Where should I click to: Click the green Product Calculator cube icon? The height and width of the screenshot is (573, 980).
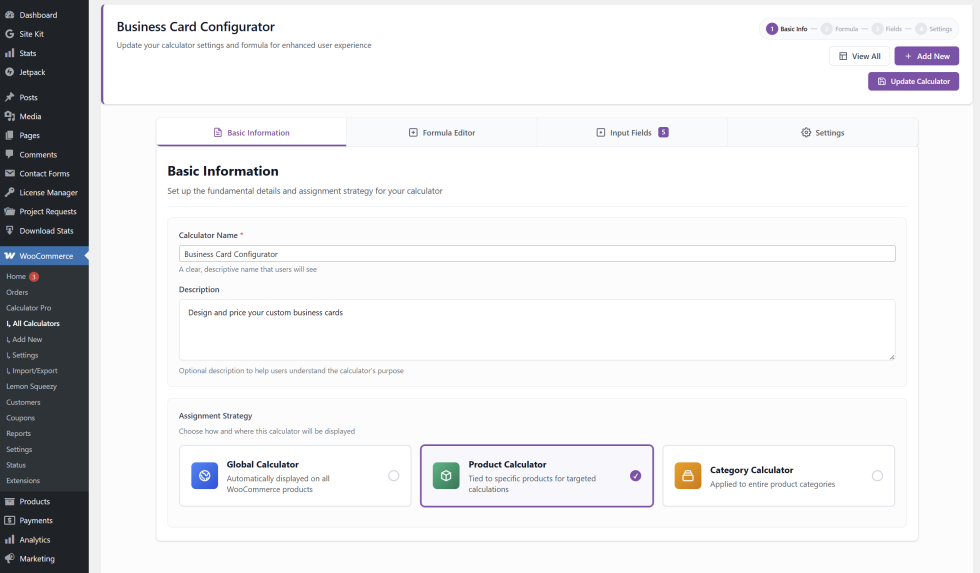click(x=446, y=476)
